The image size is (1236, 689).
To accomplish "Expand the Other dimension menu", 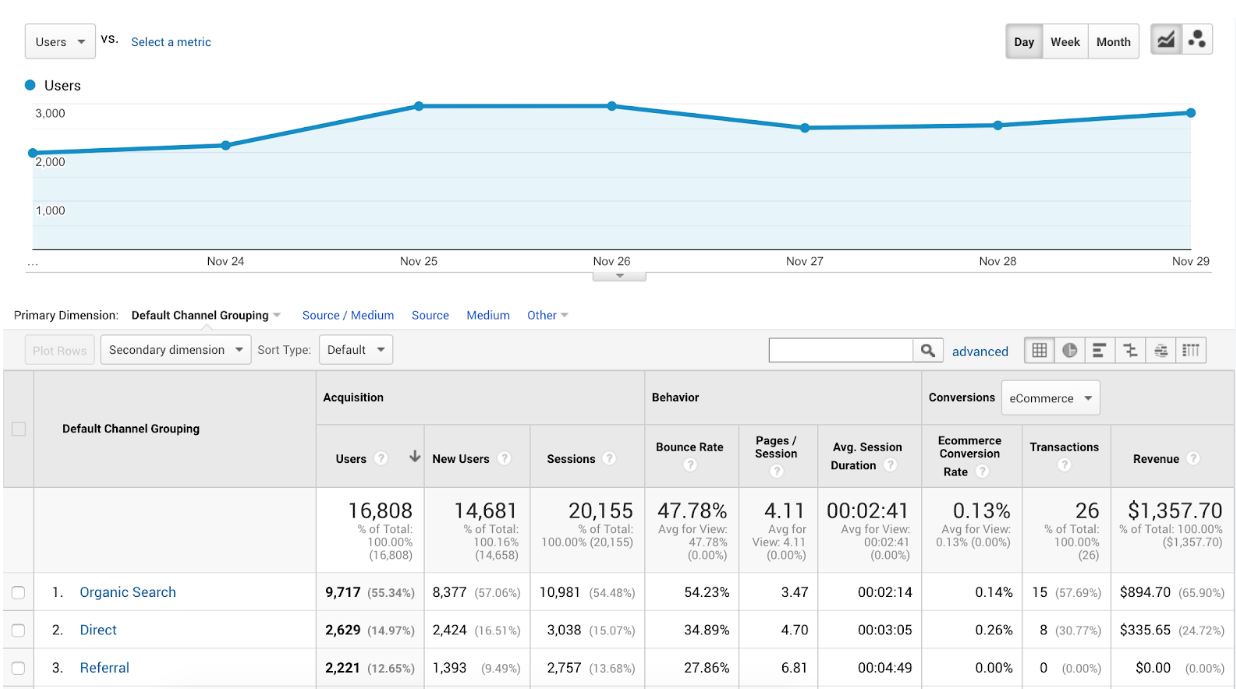I will tap(548, 315).
